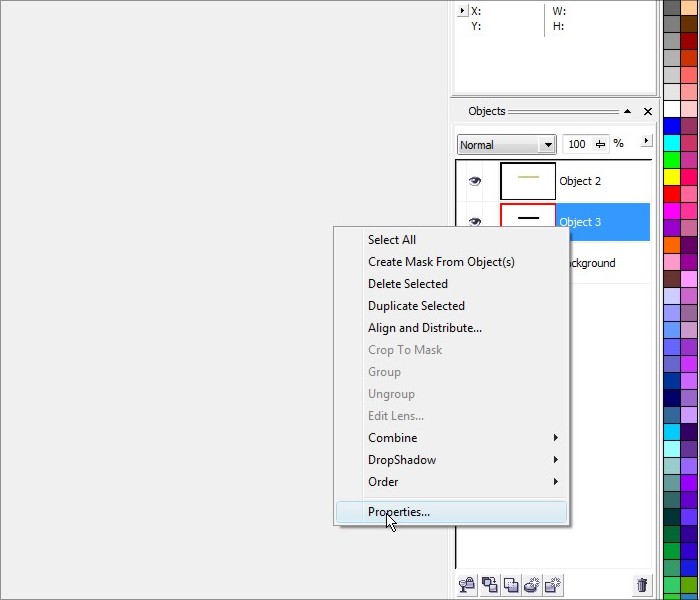700x600 pixels.
Task: Click the trash can delete icon
Action: click(642, 585)
